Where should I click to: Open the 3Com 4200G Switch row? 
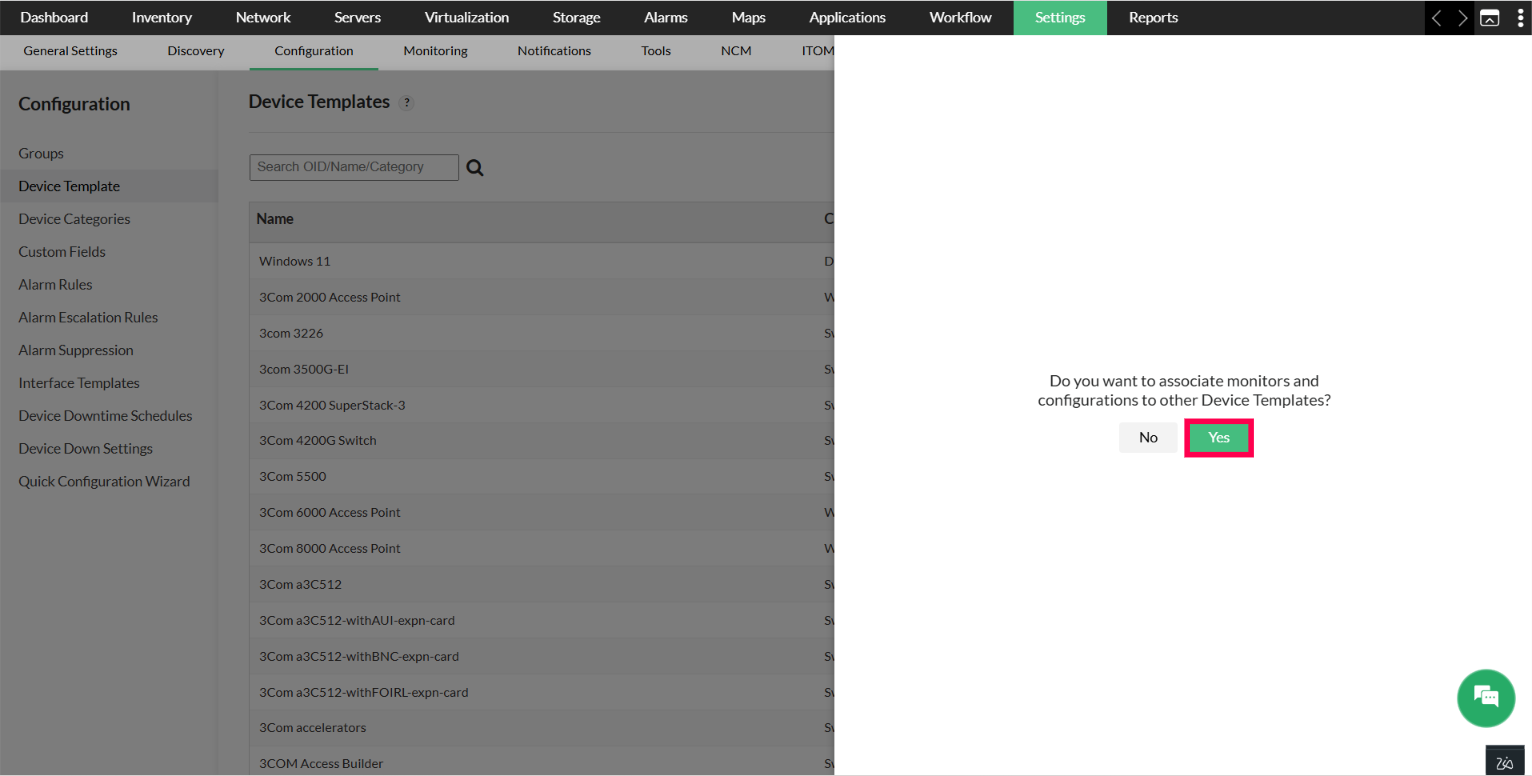542,440
